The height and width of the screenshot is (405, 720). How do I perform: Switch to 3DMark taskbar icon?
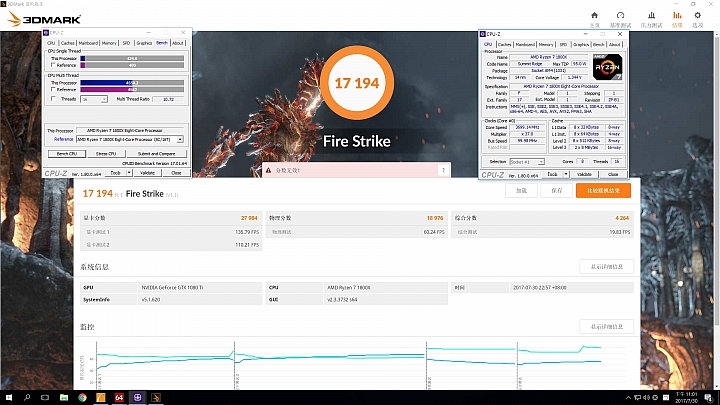pyautogui.click(x=156, y=397)
